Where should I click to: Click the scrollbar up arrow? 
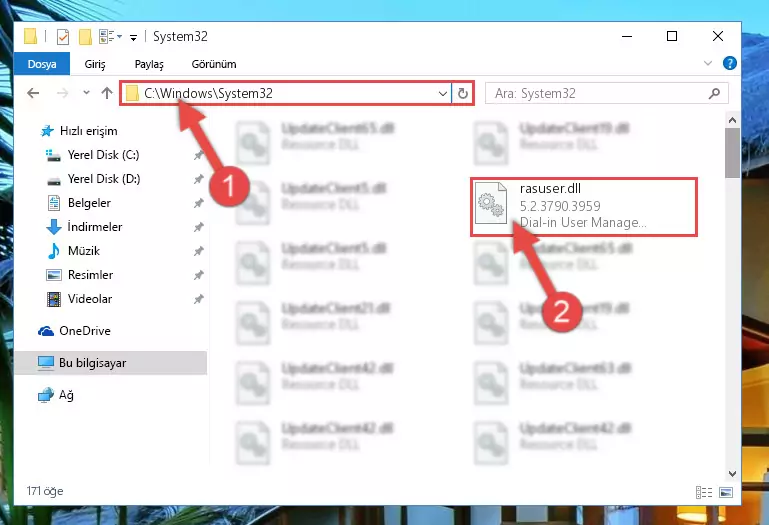click(x=732, y=120)
